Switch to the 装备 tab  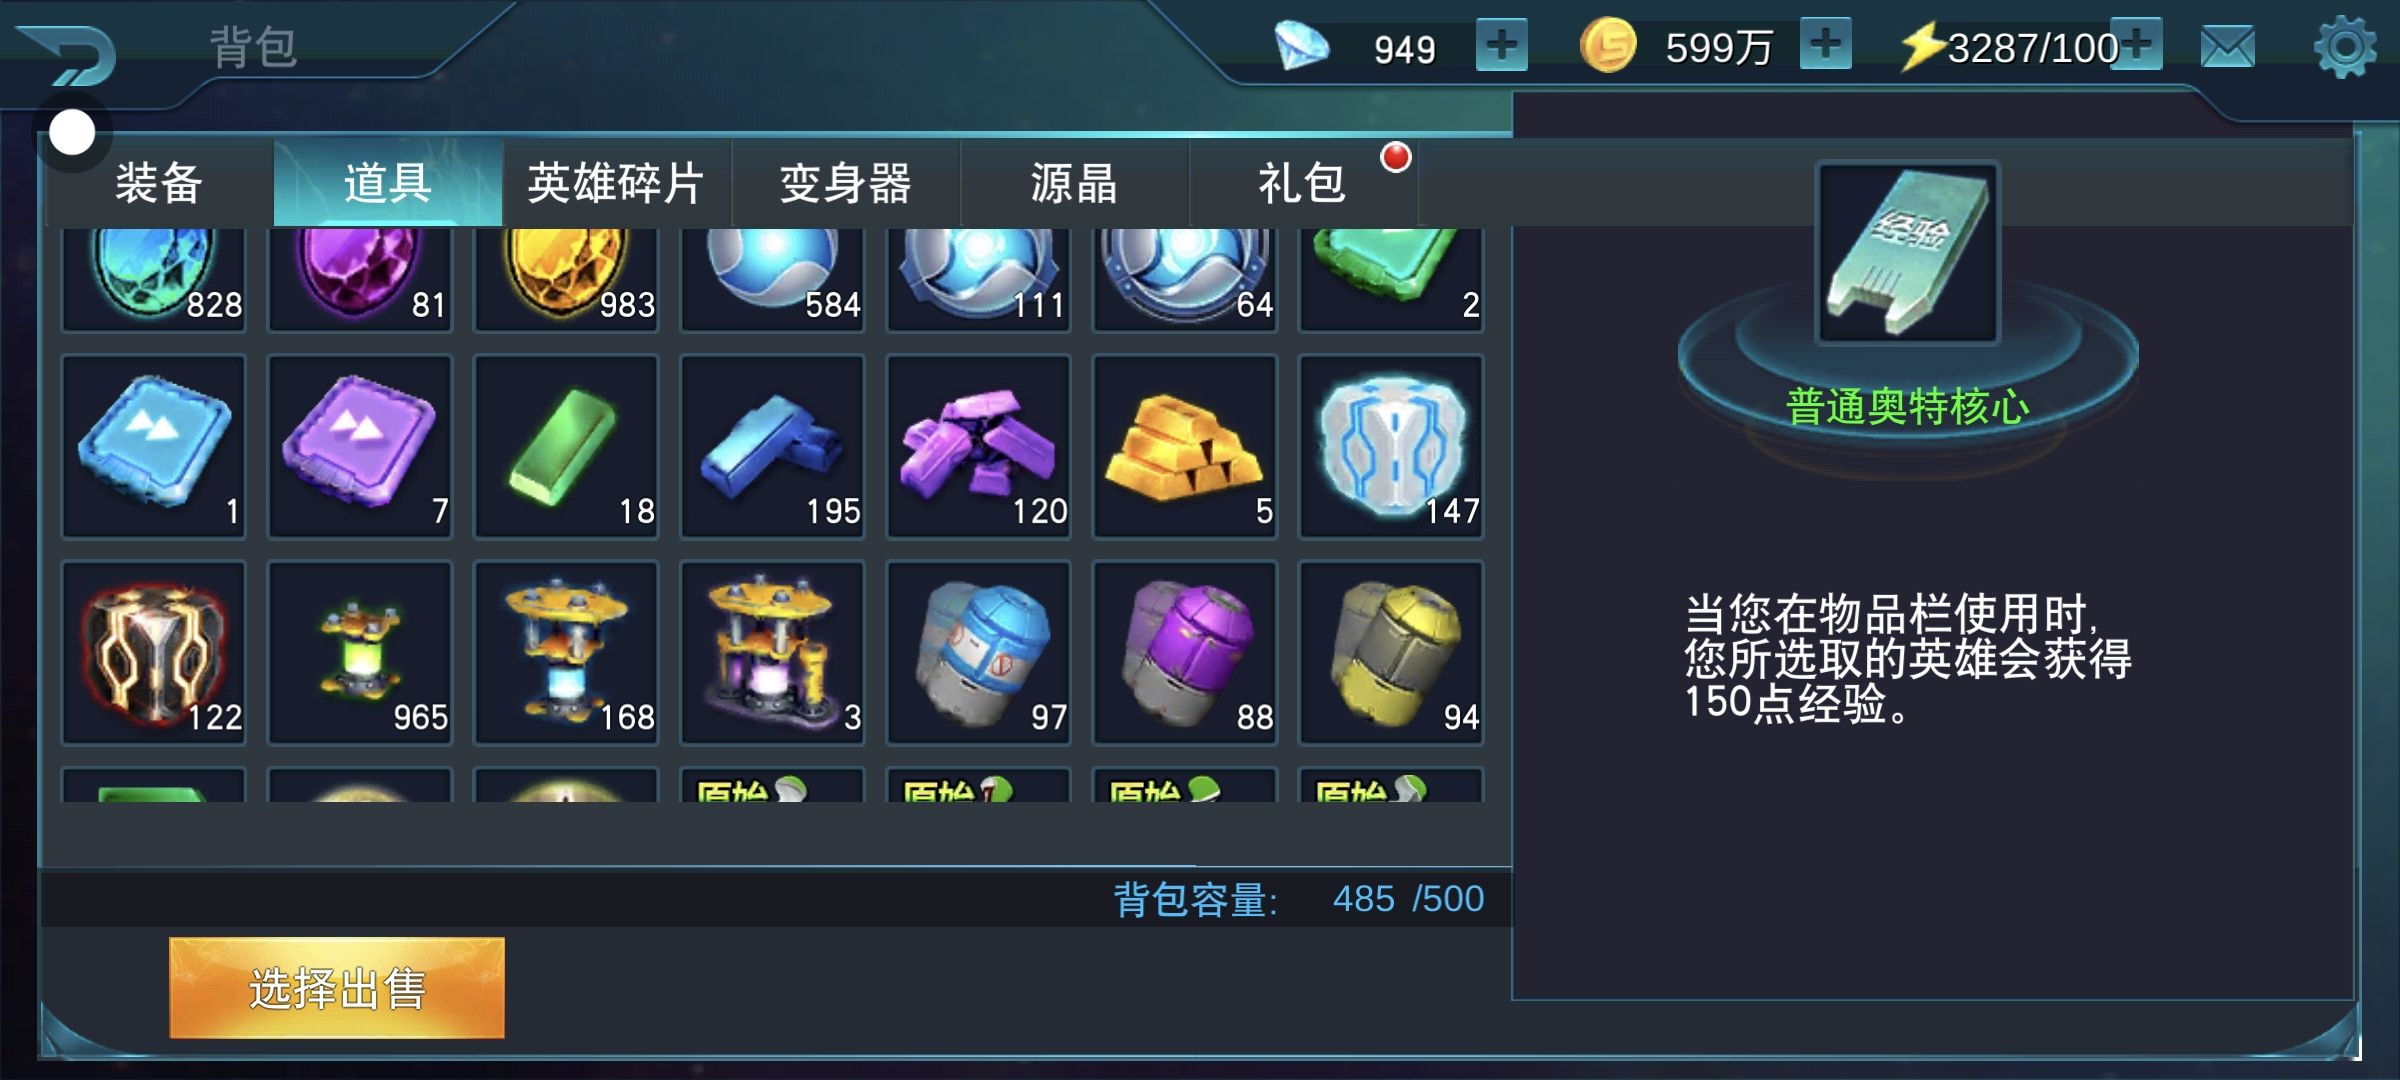(159, 183)
